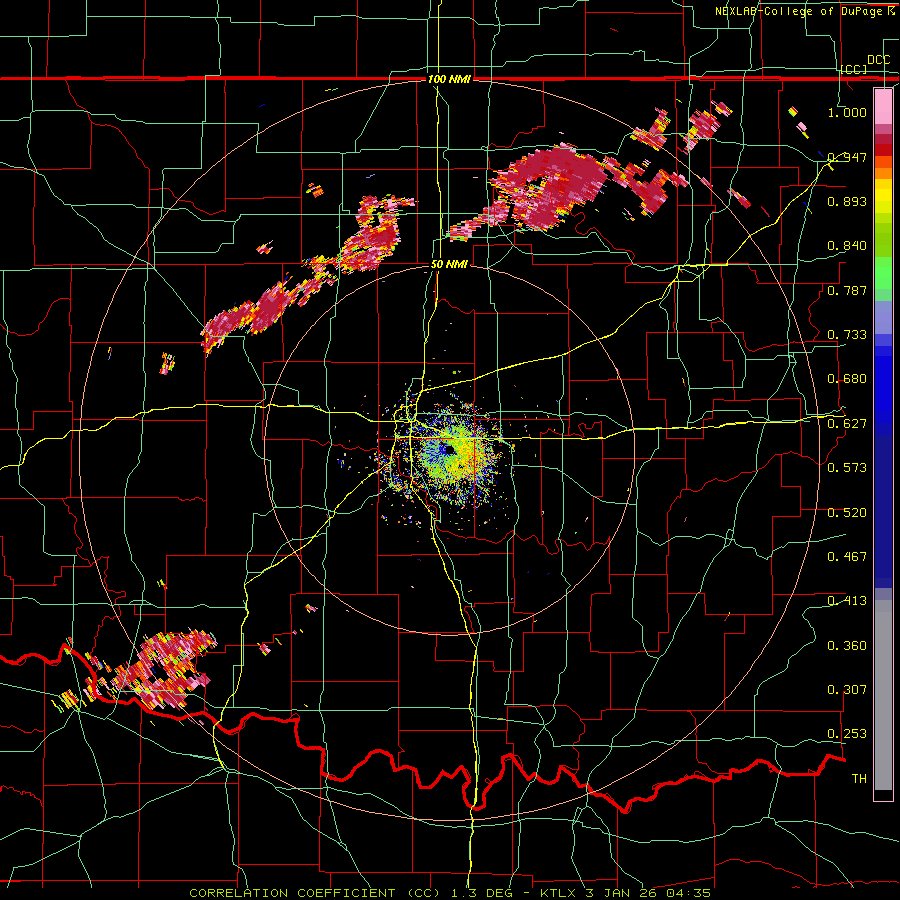Click the KTLX radar site center null
The width and height of the screenshot is (900, 900).
coord(449,449)
